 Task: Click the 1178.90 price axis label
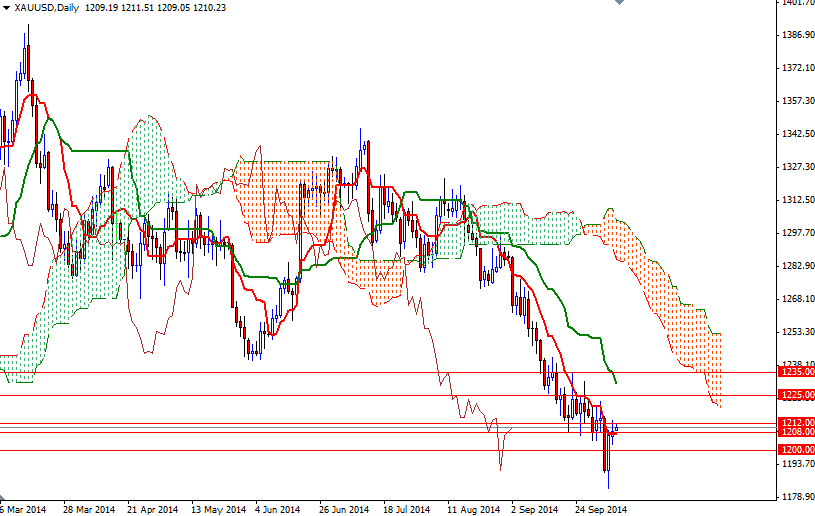coord(797,497)
